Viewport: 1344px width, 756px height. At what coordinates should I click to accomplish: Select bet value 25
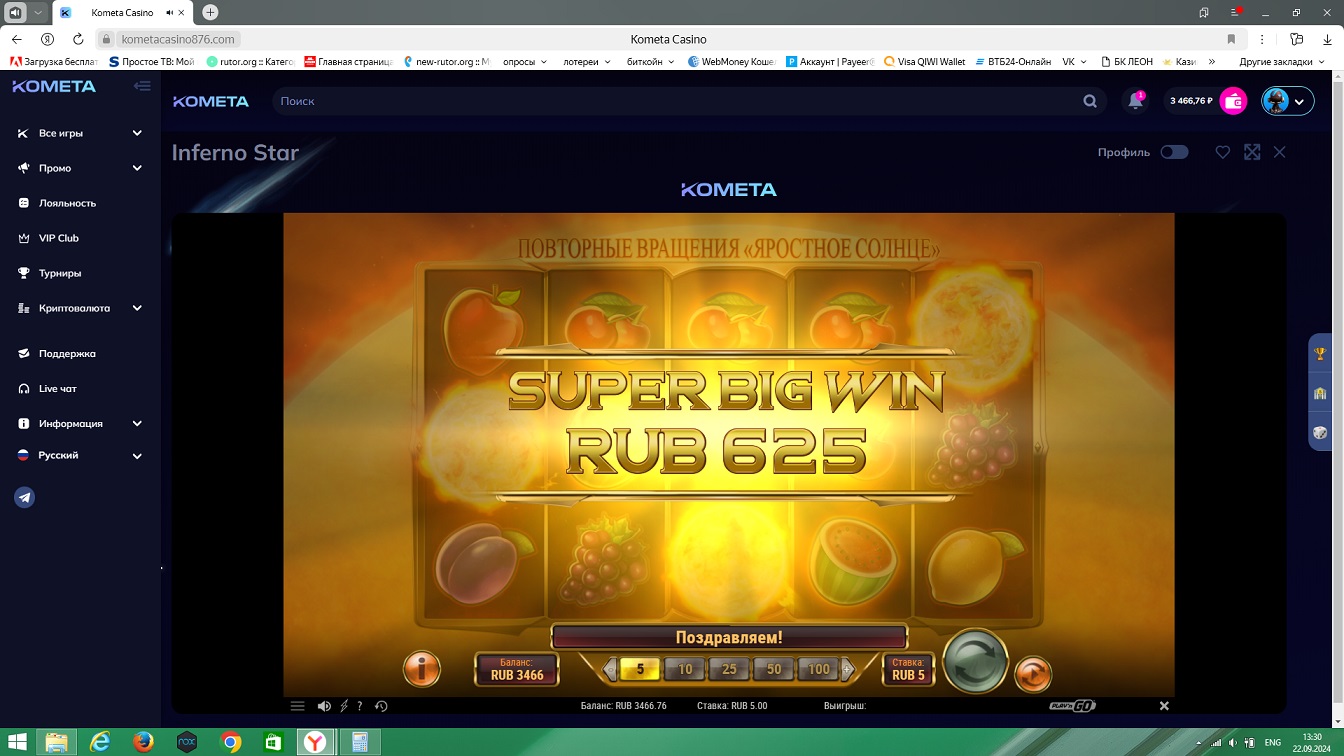click(729, 669)
